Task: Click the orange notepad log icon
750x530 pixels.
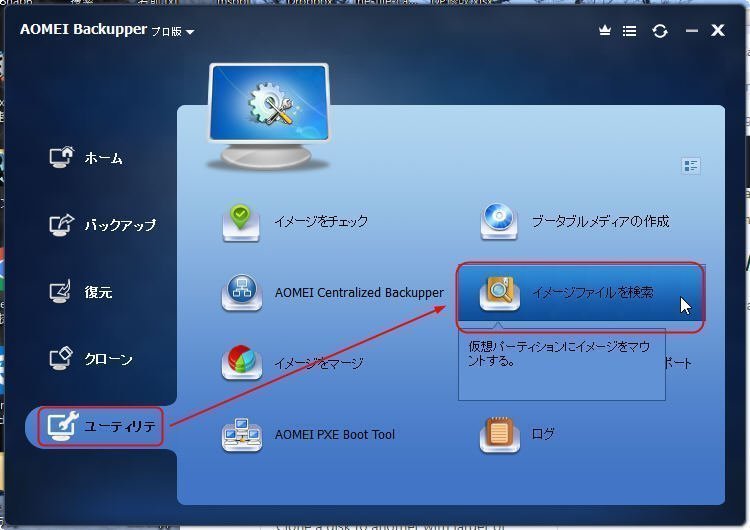Action: tap(499, 434)
